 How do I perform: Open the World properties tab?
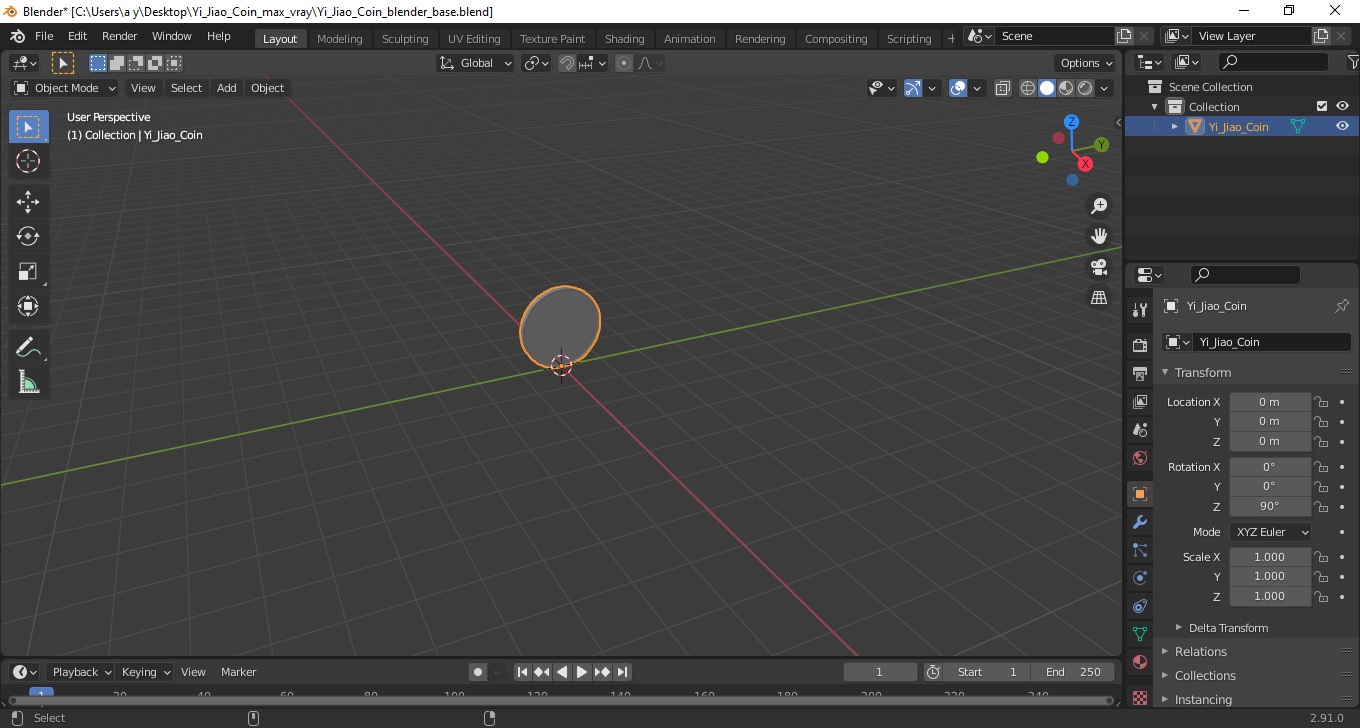[x=1139, y=458]
